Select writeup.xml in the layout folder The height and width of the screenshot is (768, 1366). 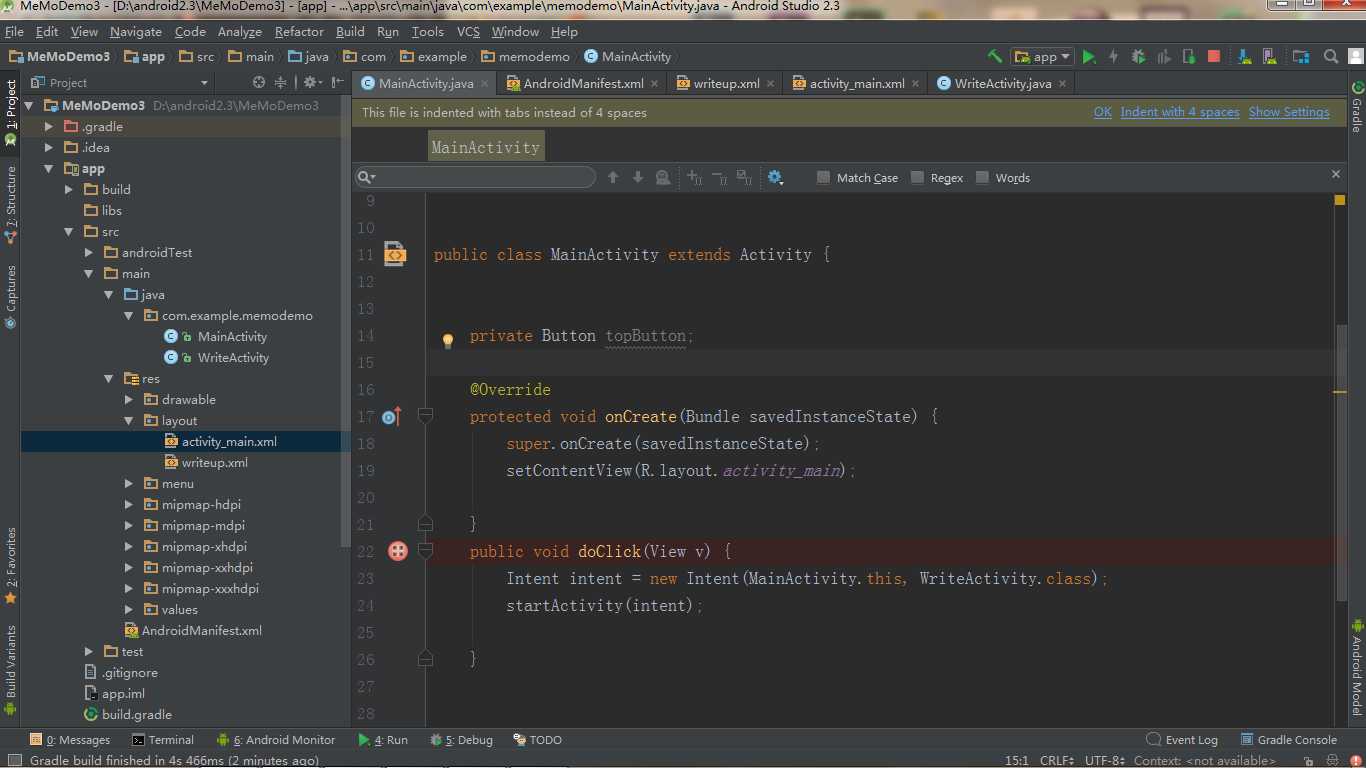tap(214, 462)
